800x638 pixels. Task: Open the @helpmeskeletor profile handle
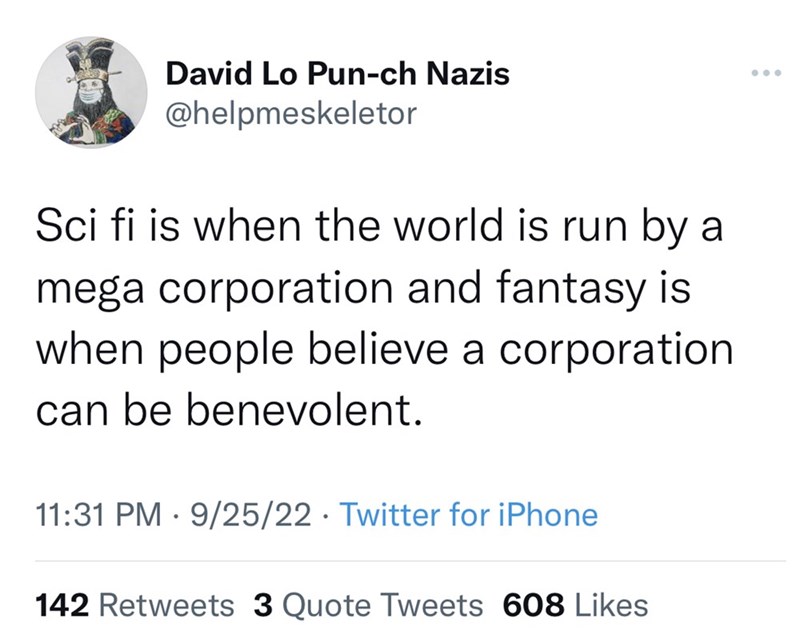(294, 112)
